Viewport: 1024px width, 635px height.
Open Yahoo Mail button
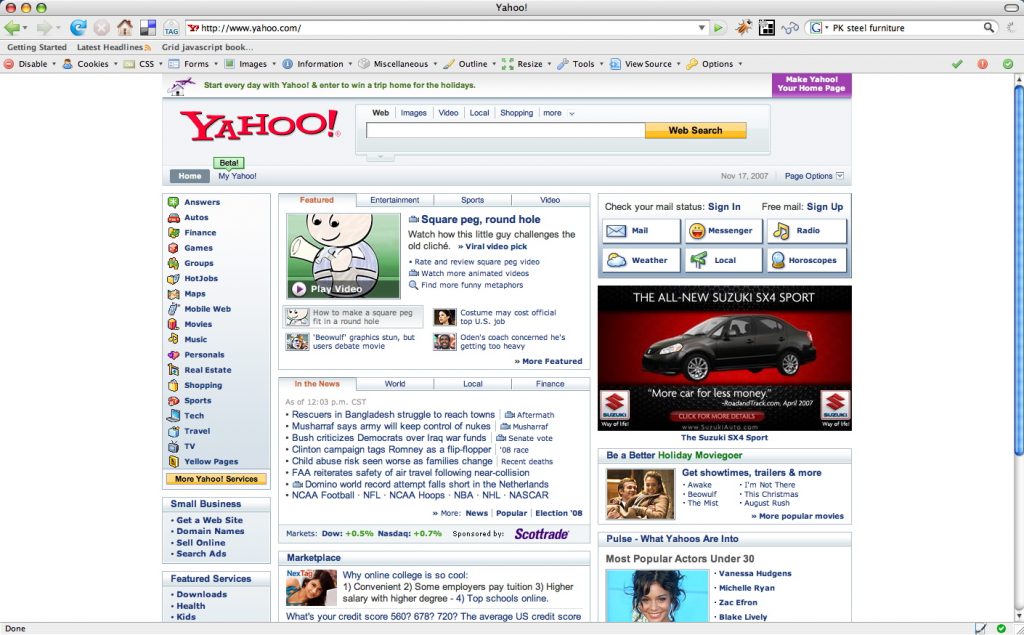click(641, 231)
